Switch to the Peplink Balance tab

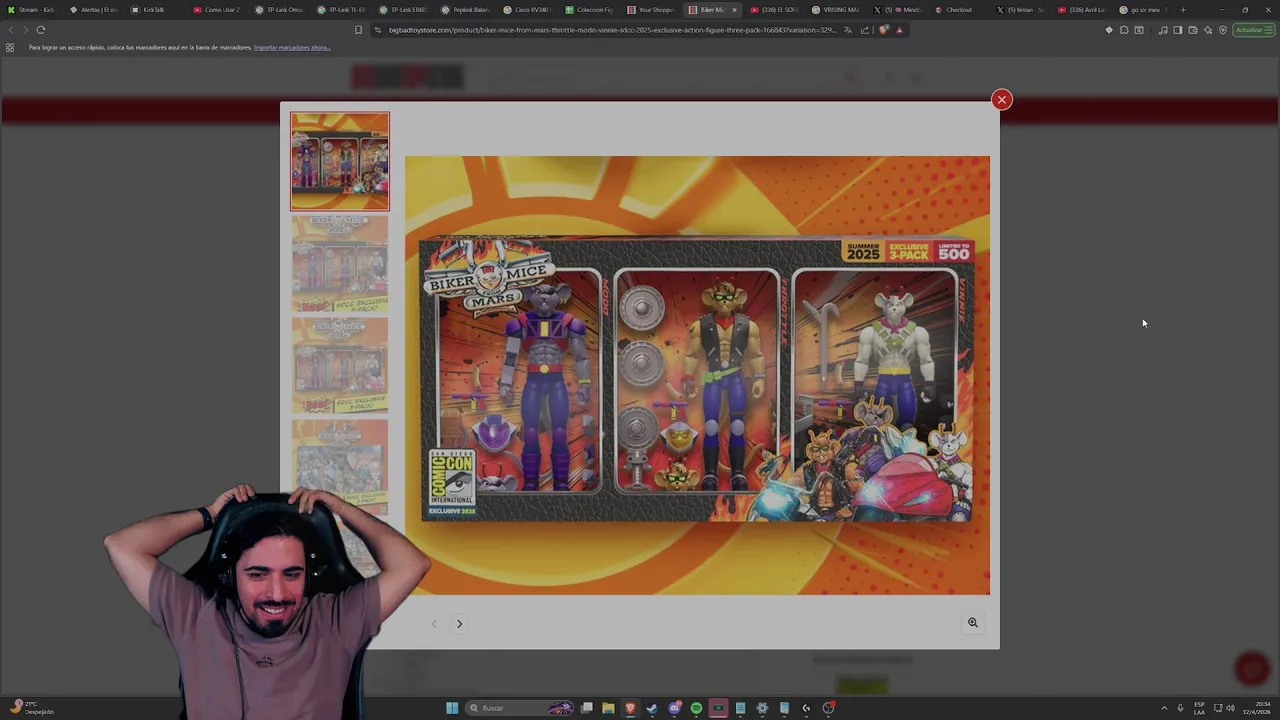pyautogui.click(x=466, y=10)
